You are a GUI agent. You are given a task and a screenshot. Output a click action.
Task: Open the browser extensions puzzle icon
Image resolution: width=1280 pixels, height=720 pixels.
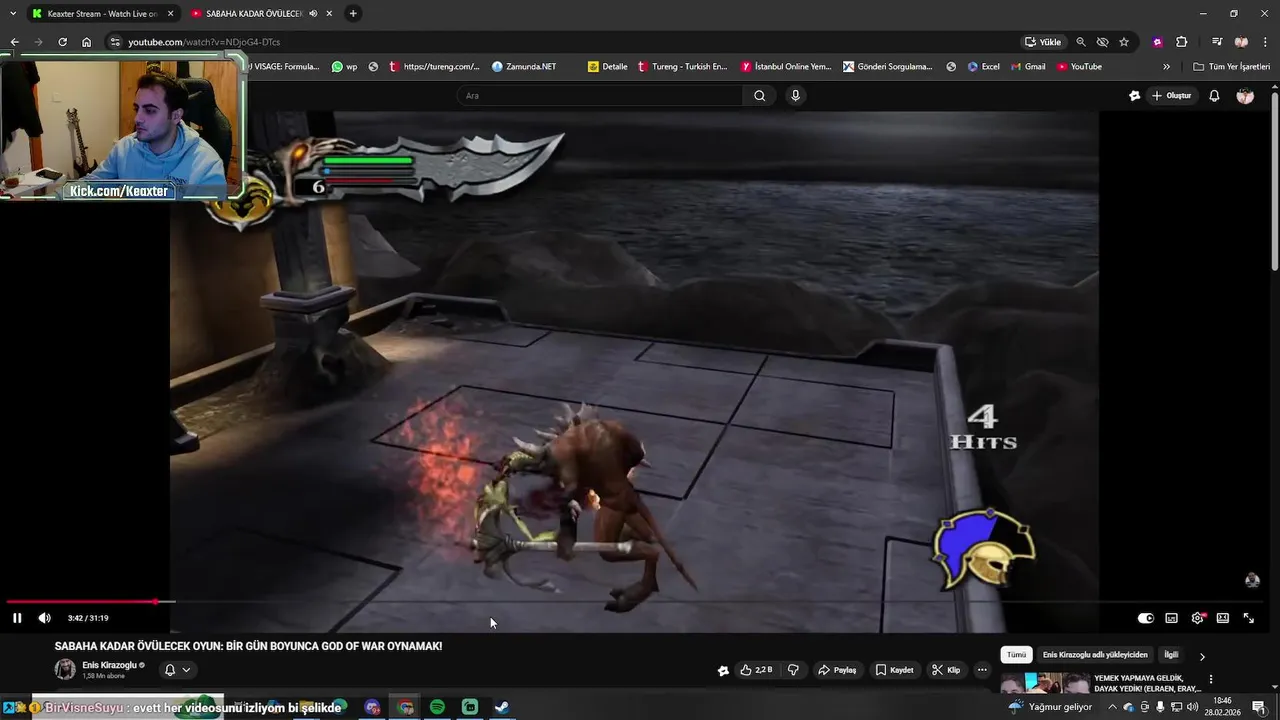coord(1181,42)
